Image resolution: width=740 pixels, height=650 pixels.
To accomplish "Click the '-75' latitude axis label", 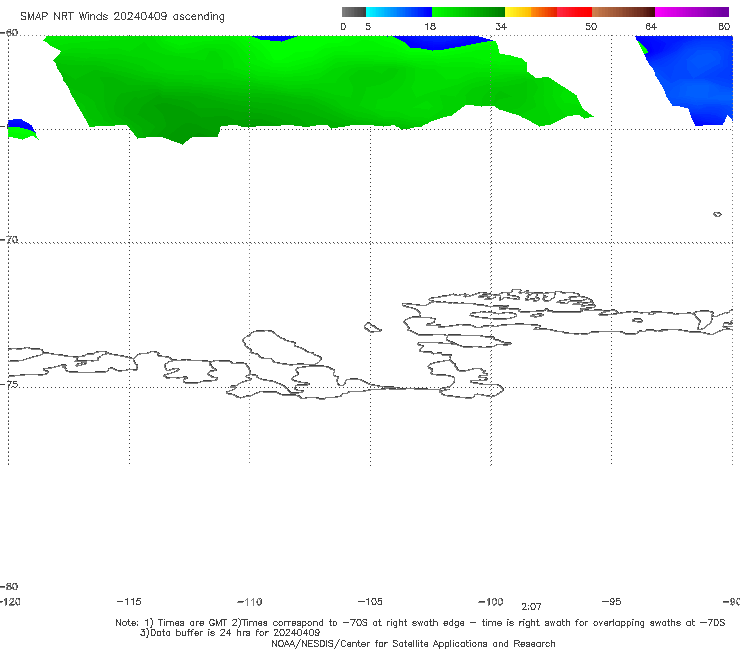I will point(9,384).
